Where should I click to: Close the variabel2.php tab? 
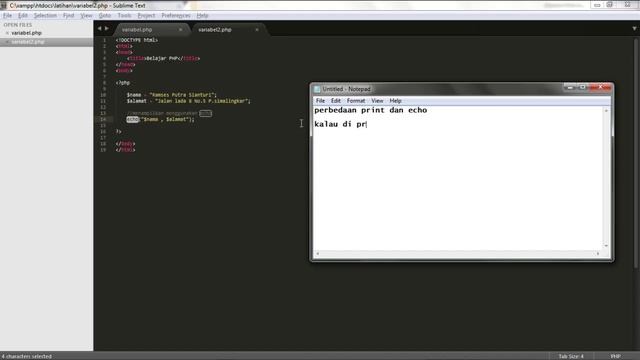[x=257, y=30]
